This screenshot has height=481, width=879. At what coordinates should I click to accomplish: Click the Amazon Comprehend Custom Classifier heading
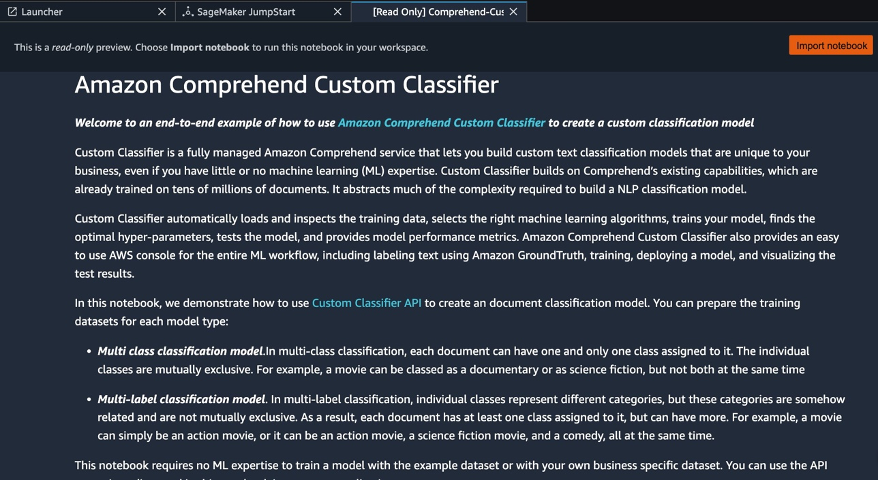[286, 84]
